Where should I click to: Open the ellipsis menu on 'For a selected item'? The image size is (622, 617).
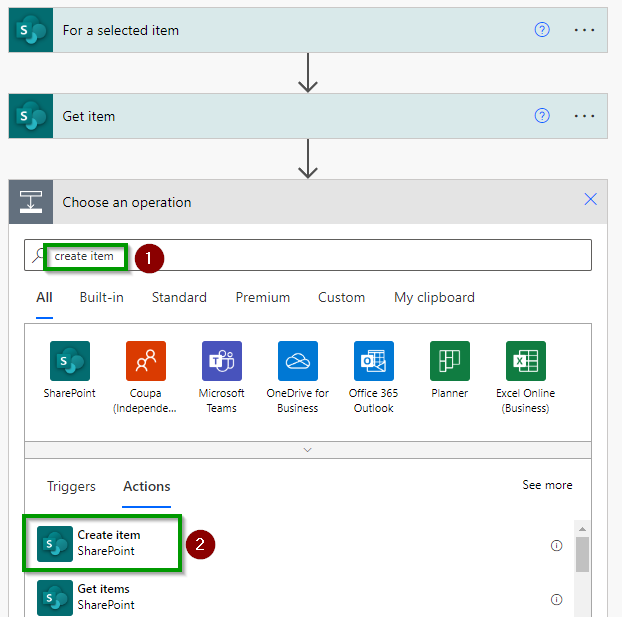point(584,30)
